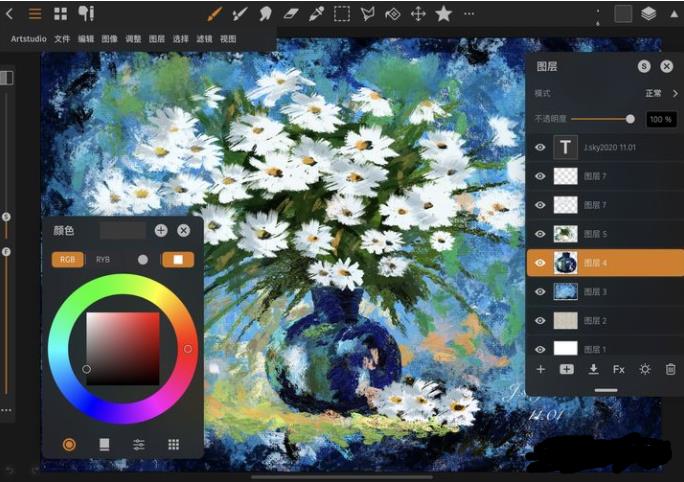Pick shade in the saturation square
684x482 pixels.
(x=123, y=349)
